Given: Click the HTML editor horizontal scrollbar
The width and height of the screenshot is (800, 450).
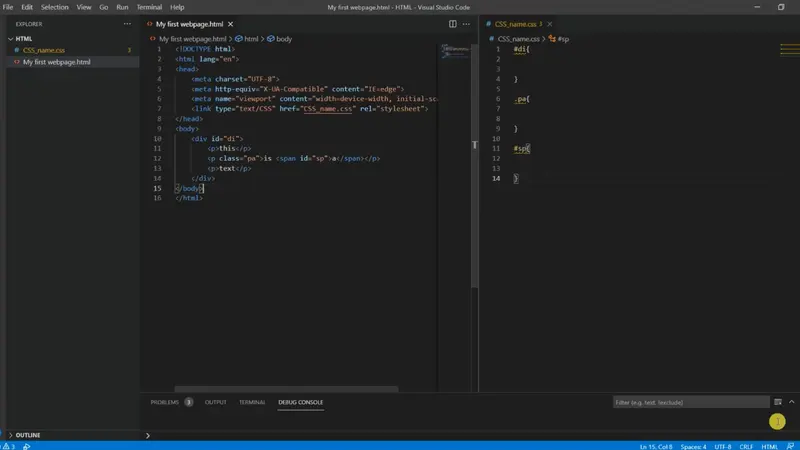Looking at the screenshot, I should point(286,389).
